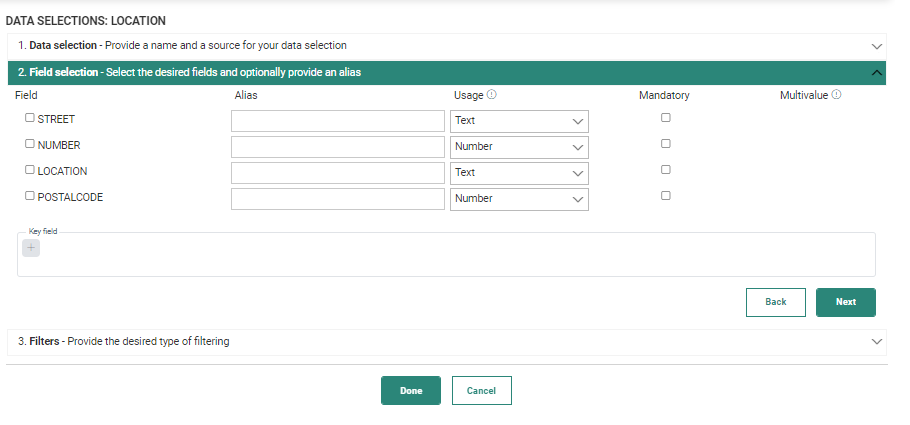910x425 pixels.
Task: Focus the Alias field for STREET
Action: [337, 121]
